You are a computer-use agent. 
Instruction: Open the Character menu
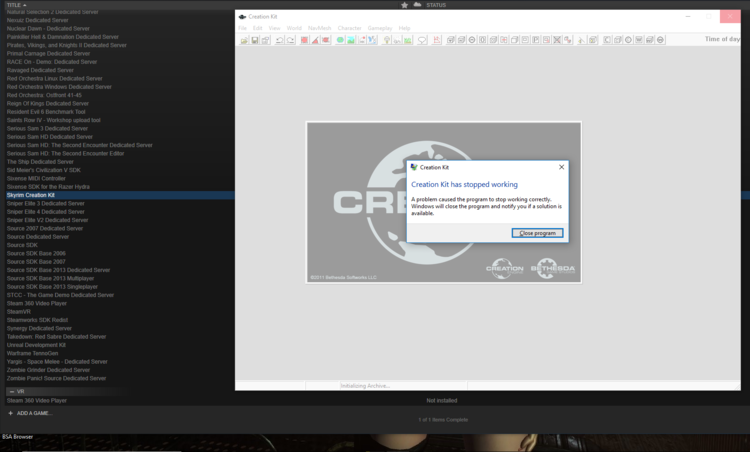click(350, 28)
